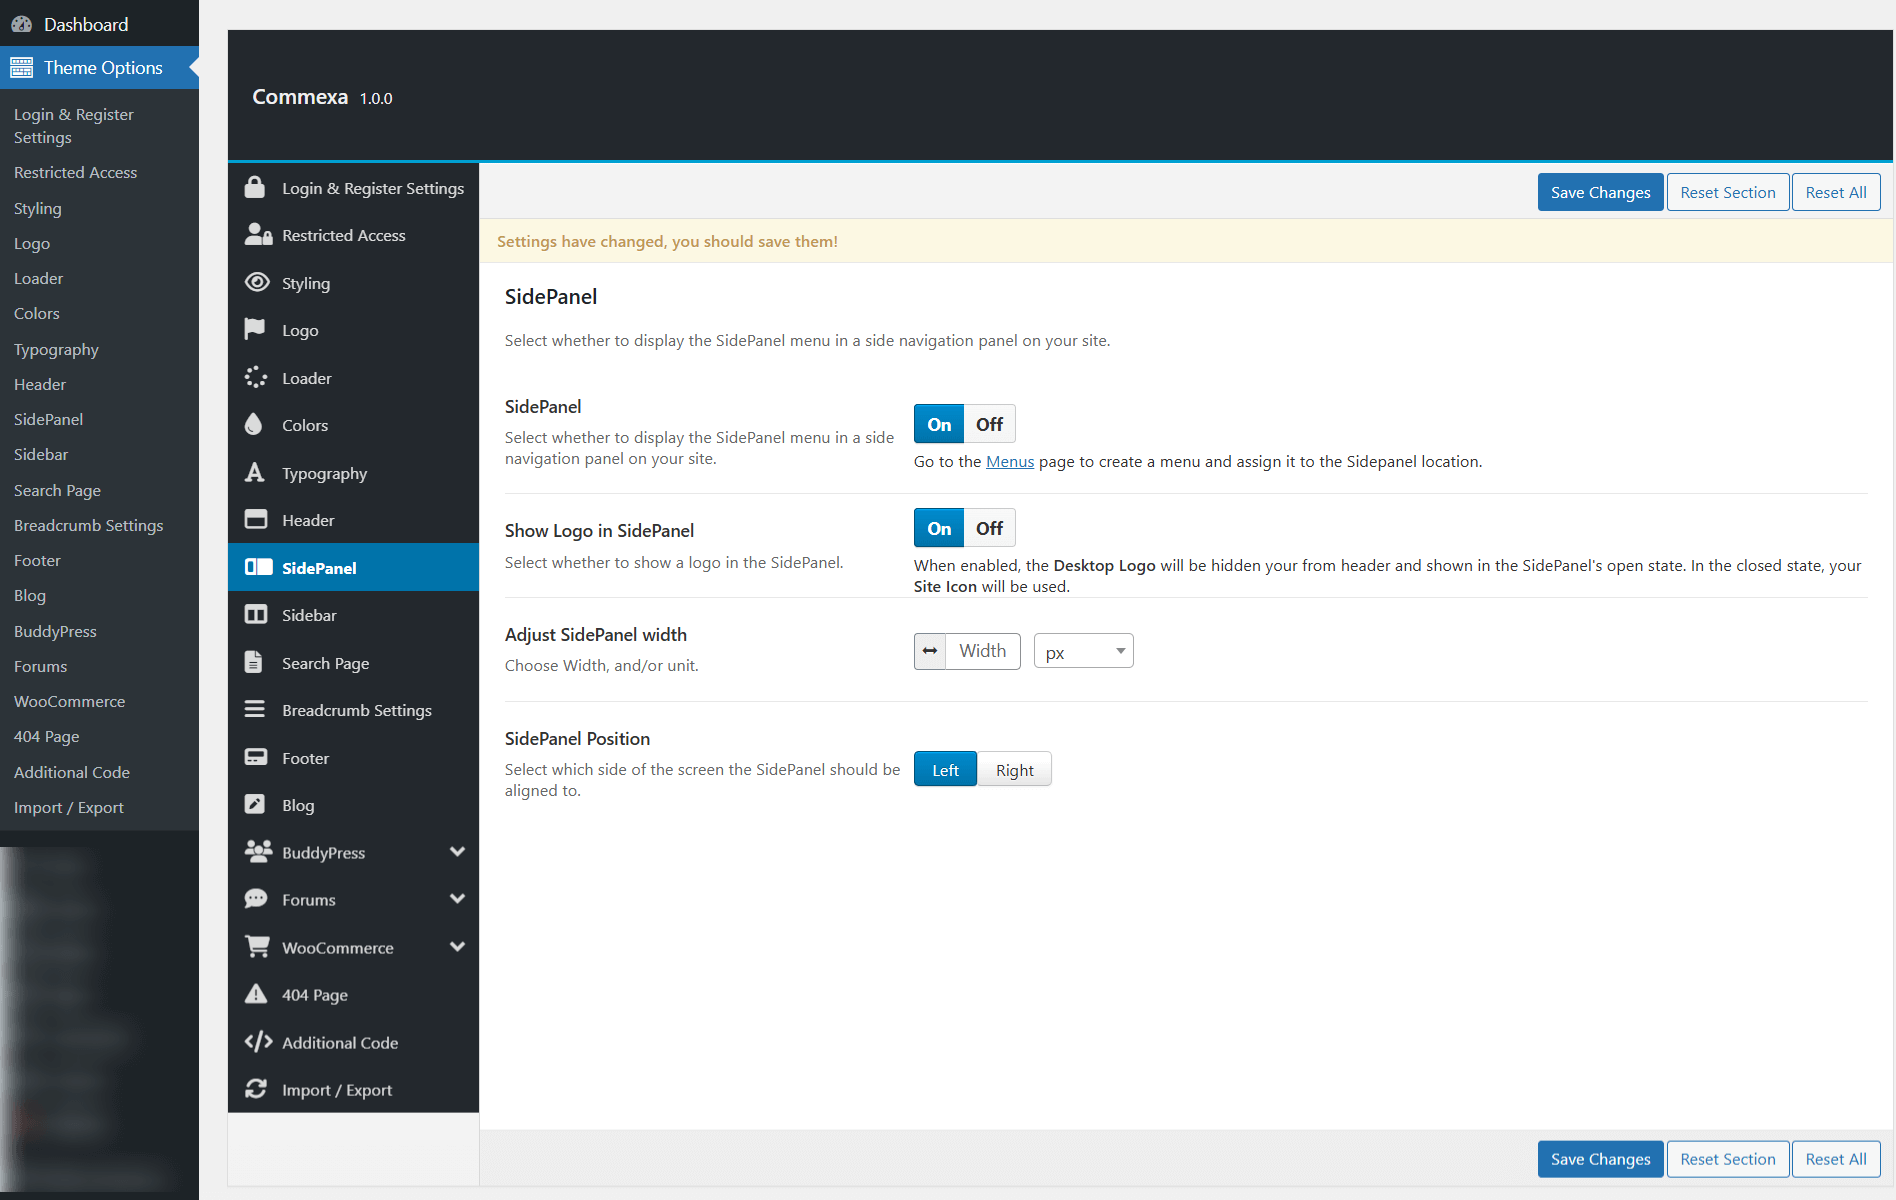Viewport: 1896px width, 1200px height.
Task: Set SidePanel Position to Right
Action: point(1014,770)
